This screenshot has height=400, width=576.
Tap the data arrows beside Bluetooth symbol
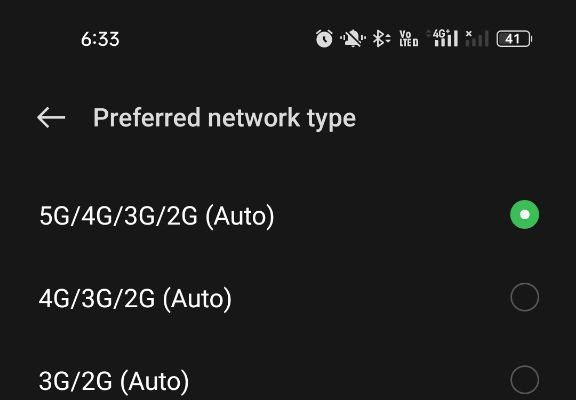tap(388, 38)
